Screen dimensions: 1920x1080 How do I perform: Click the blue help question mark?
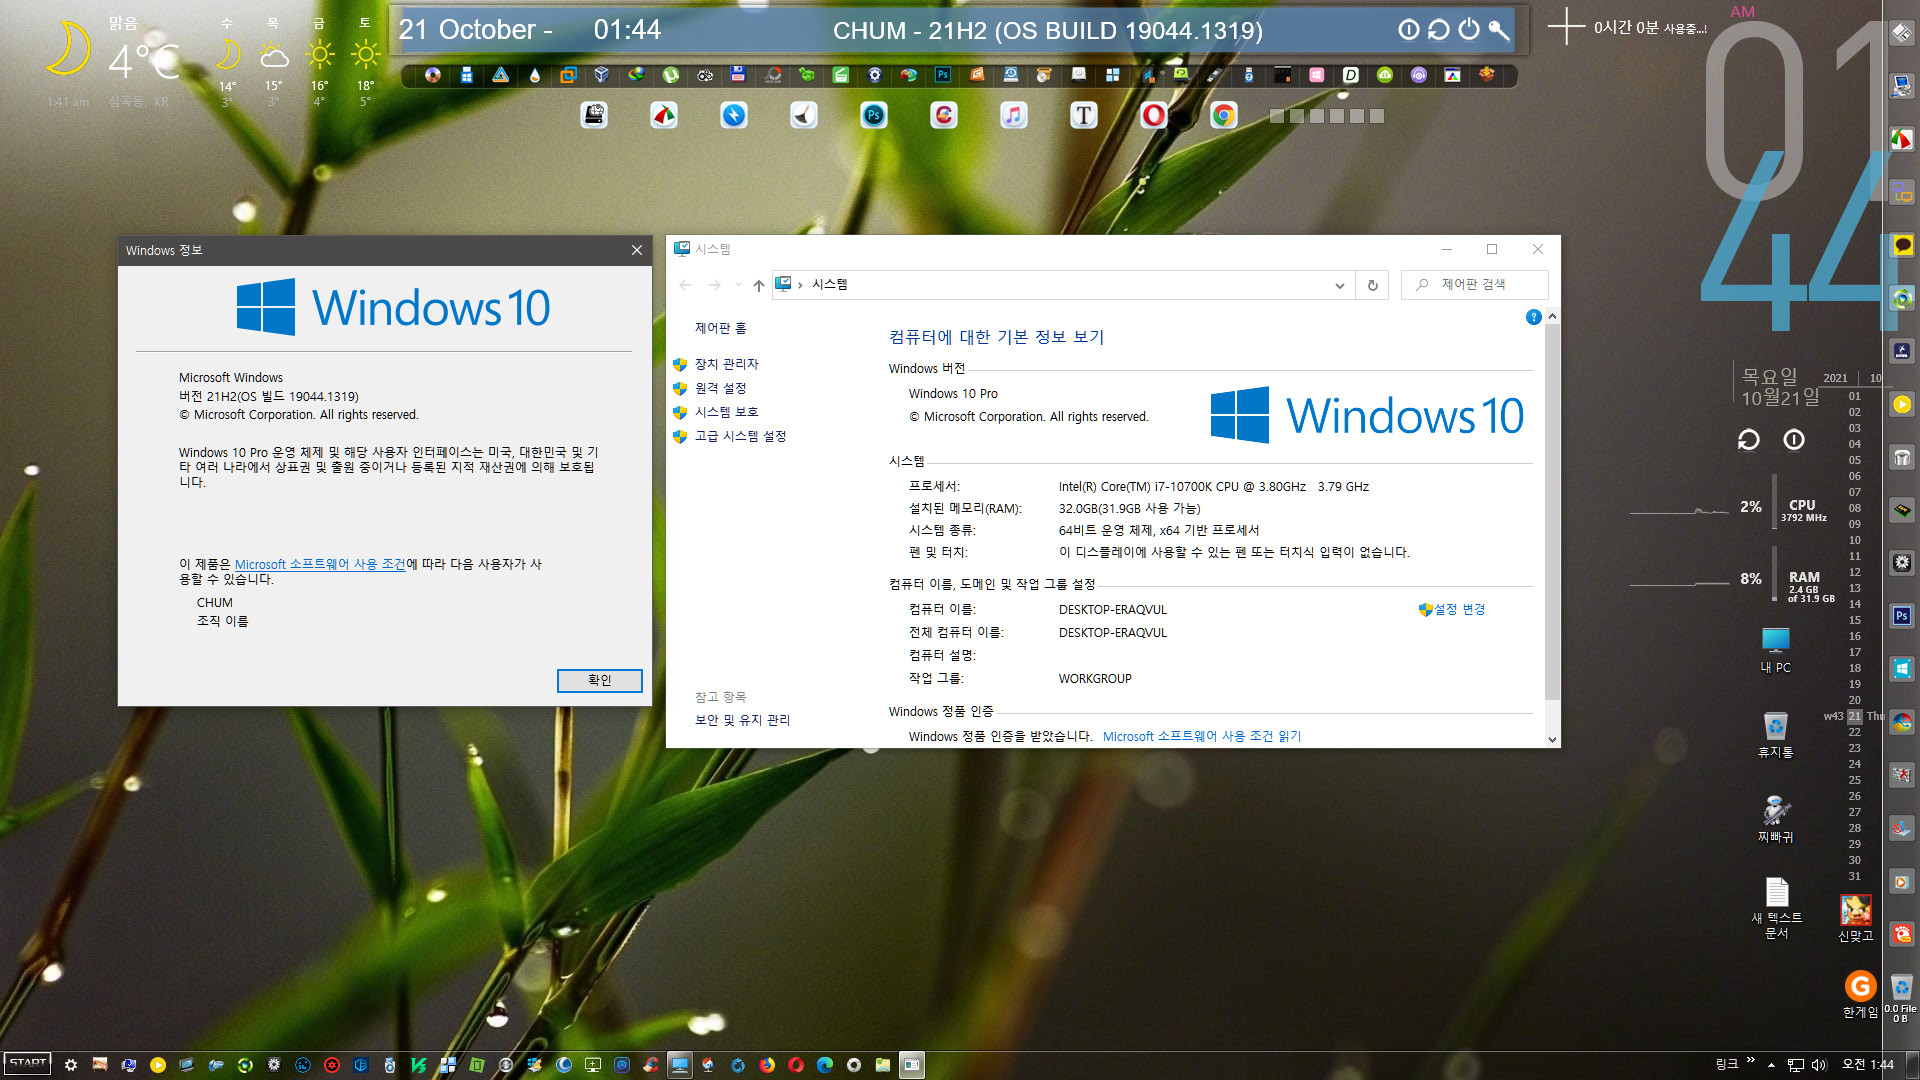pos(1533,317)
